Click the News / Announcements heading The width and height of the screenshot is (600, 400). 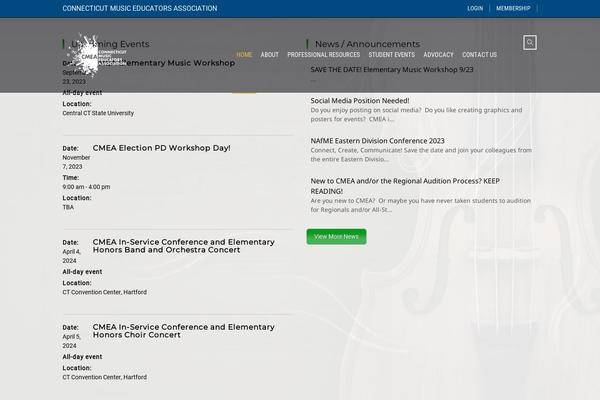(367, 44)
